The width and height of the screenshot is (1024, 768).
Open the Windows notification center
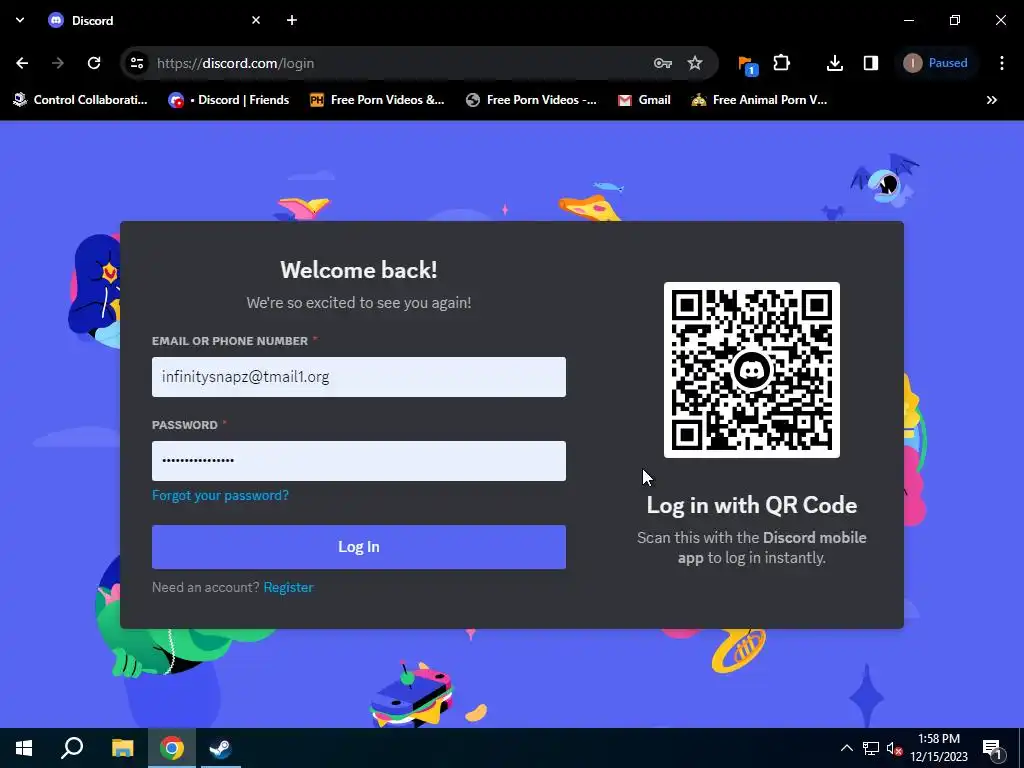[x=992, y=748]
